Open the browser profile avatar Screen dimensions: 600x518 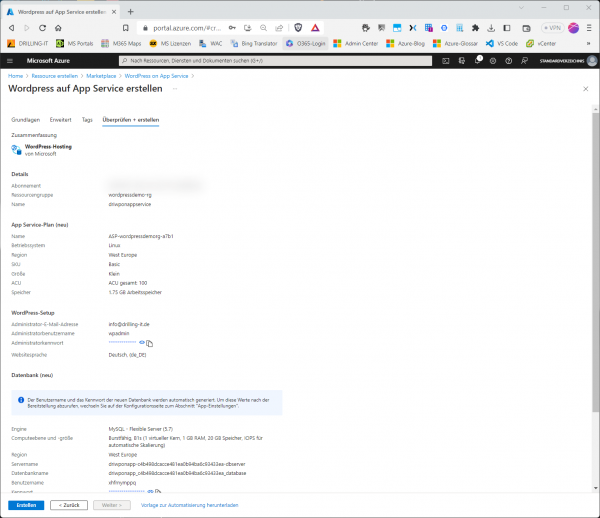(x=573, y=28)
